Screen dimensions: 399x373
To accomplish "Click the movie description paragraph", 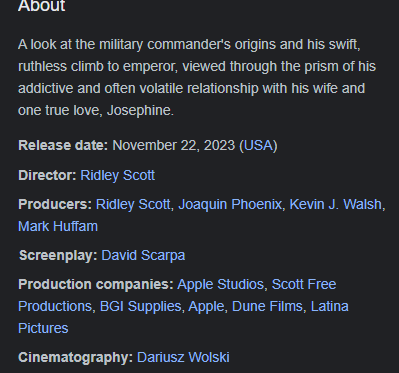I will pyautogui.click(x=197, y=77).
